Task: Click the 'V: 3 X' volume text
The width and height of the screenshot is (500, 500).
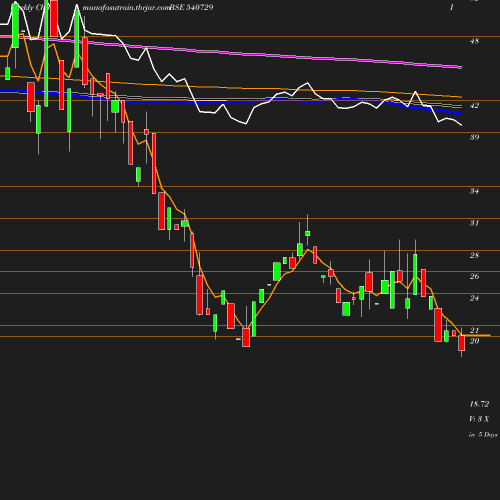Action: [x=479, y=419]
